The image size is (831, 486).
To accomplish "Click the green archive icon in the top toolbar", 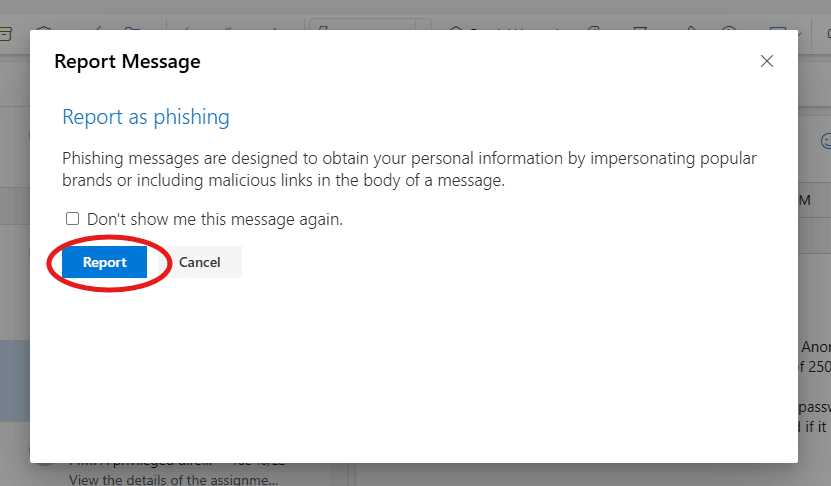I will (5, 32).
